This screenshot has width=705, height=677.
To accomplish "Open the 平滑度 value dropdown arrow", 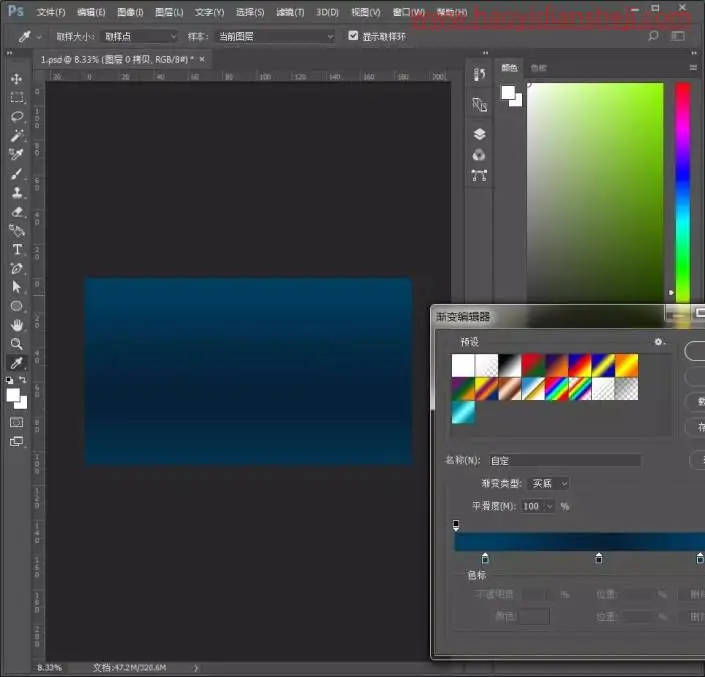I will (x=549, y=507).
